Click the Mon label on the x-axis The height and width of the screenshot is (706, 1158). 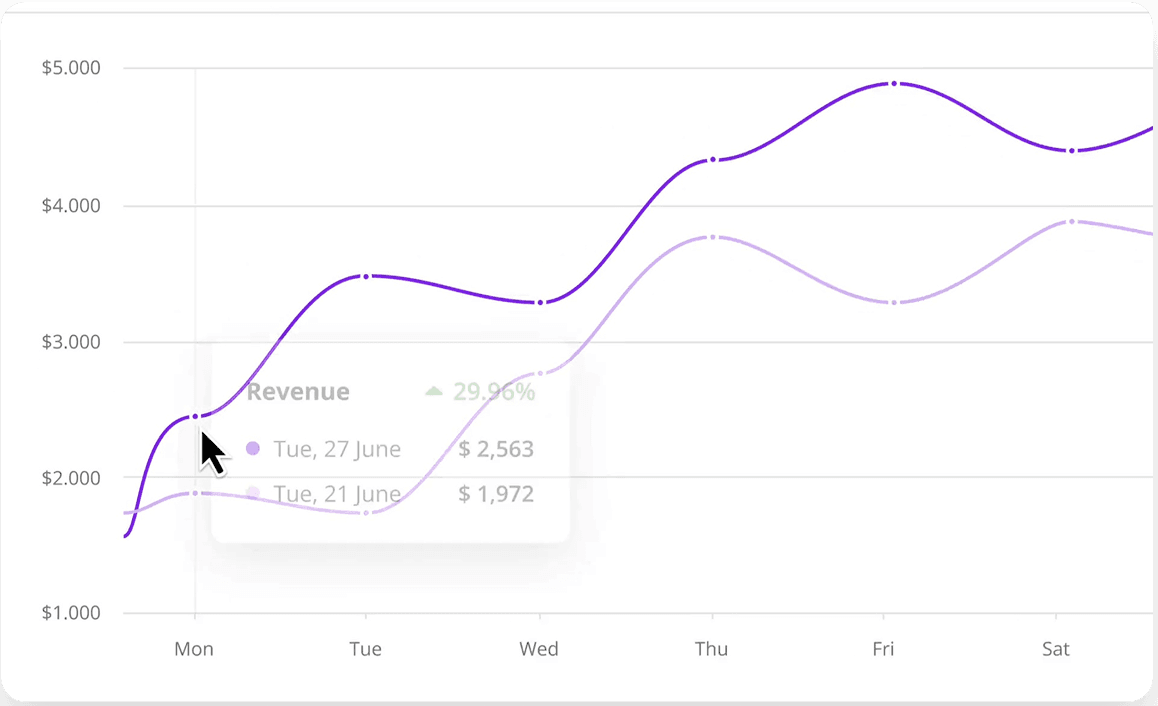194,649
